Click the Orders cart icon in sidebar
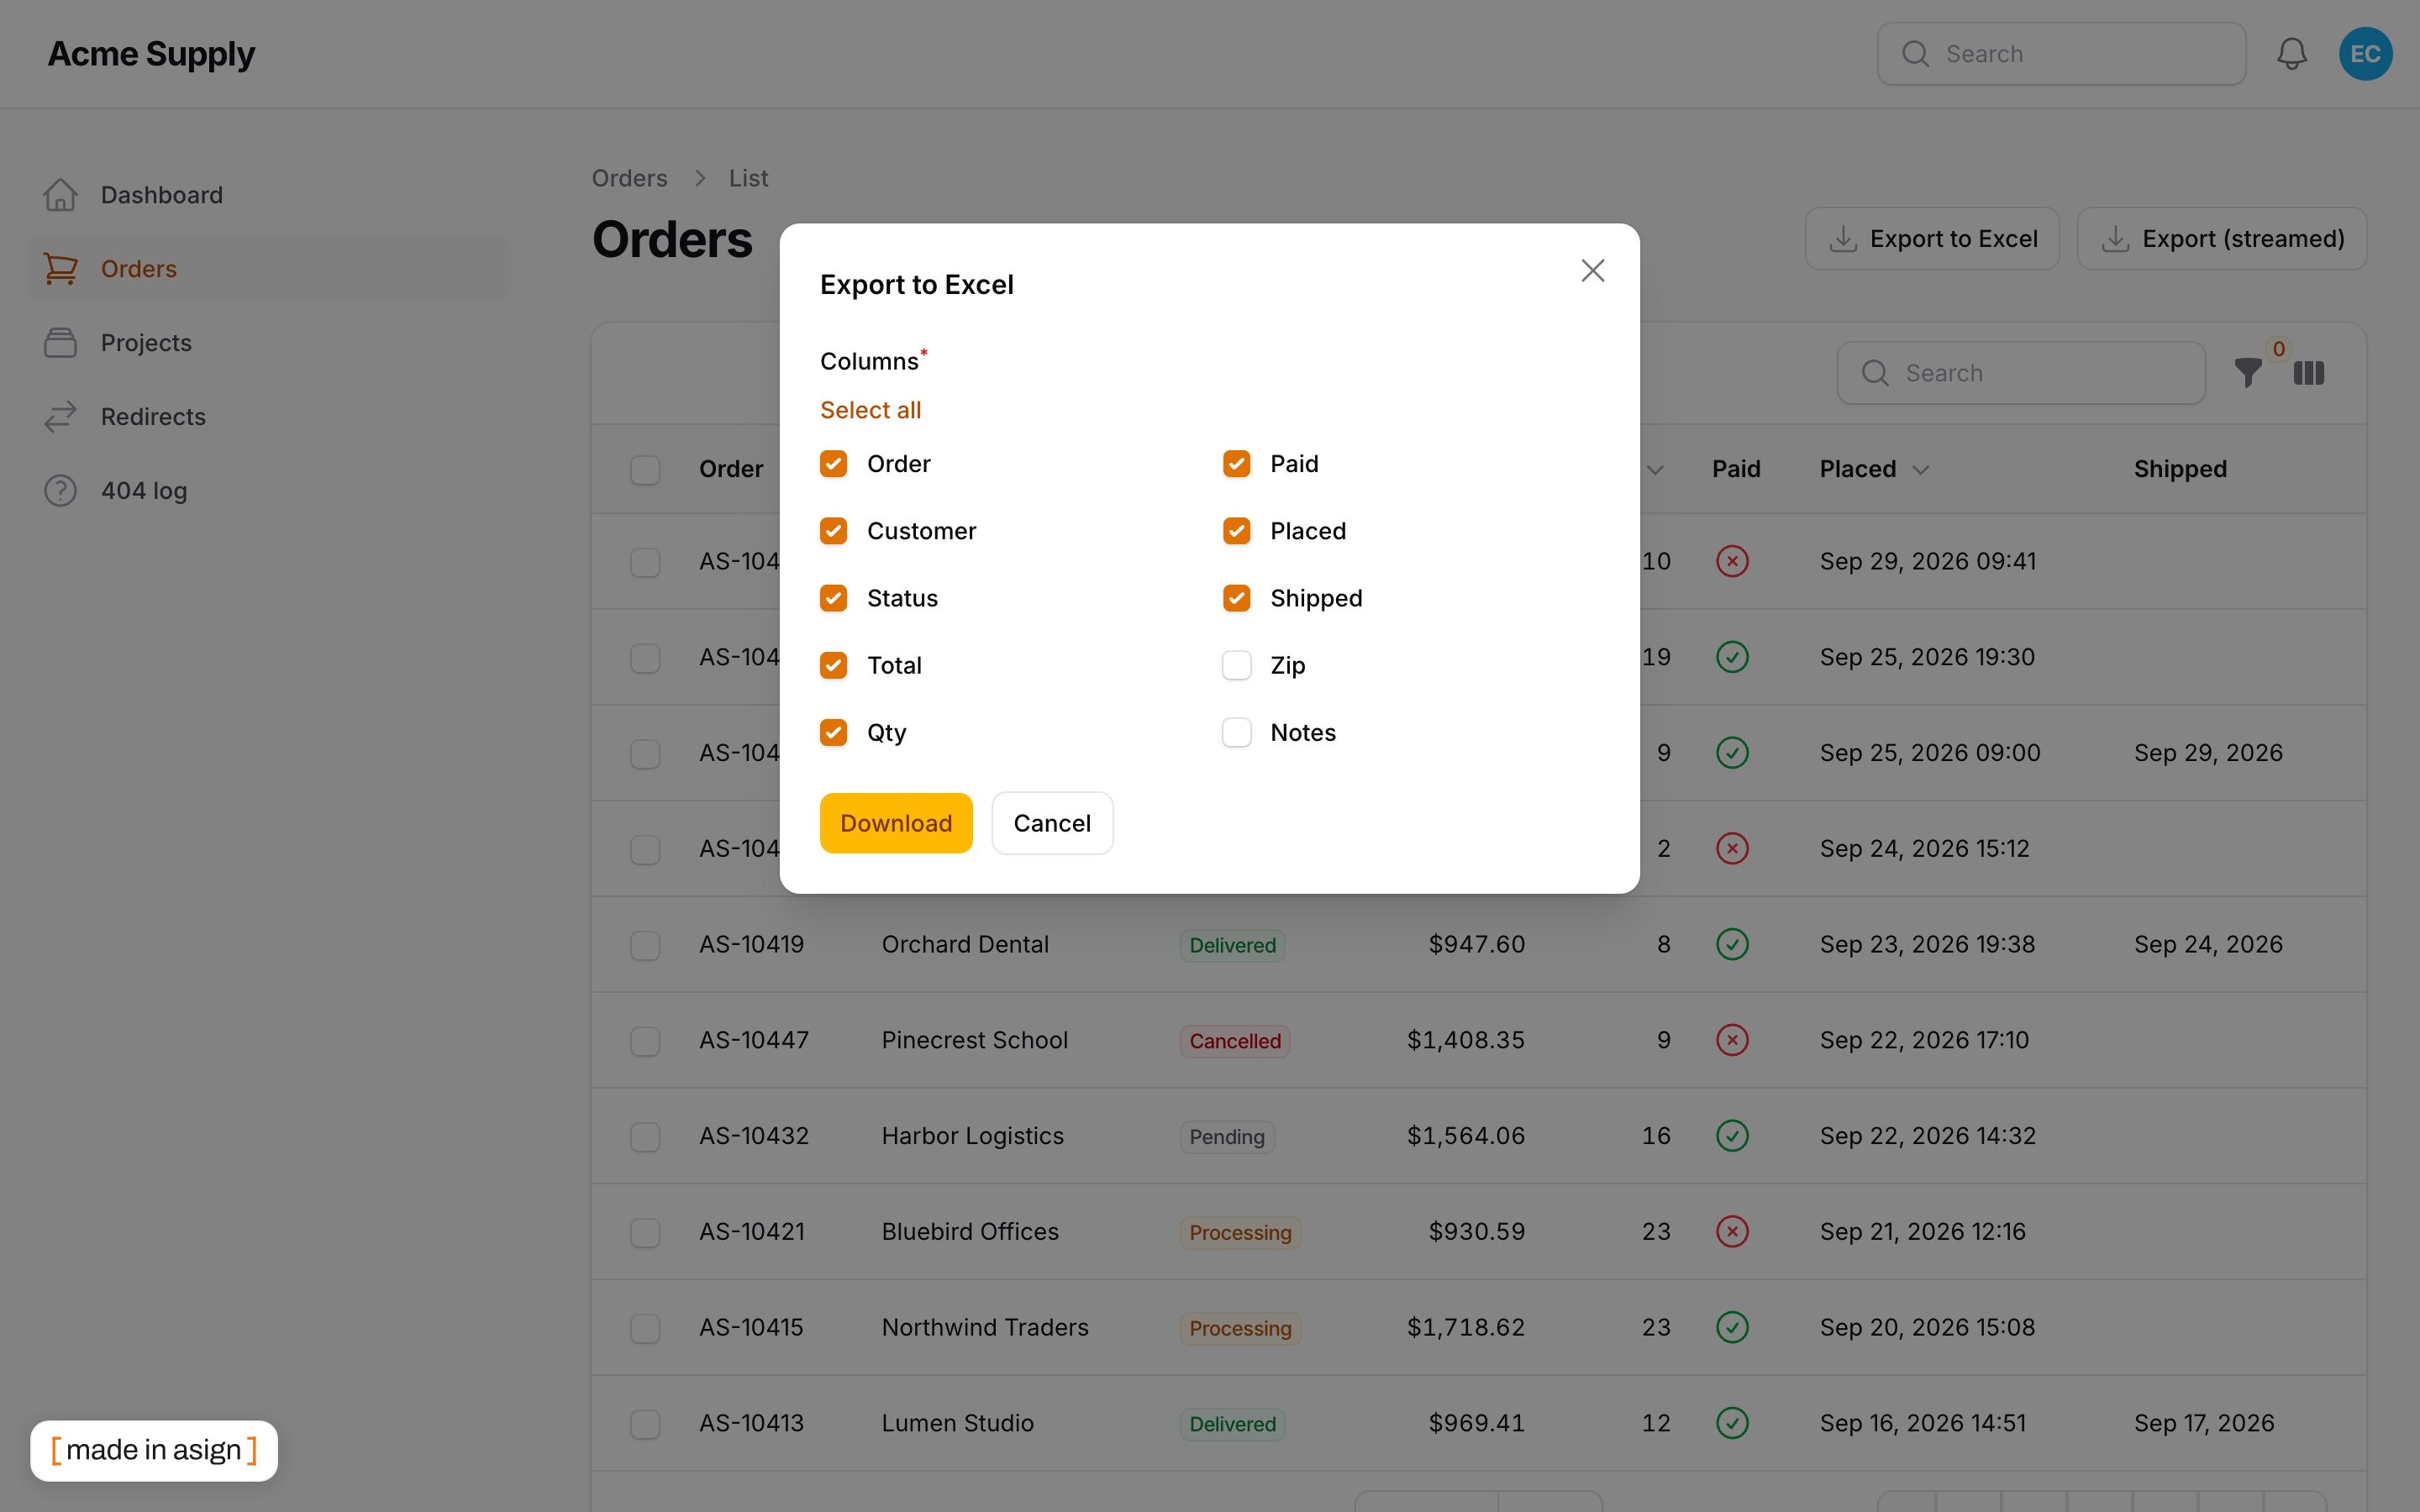Viewport: 2420px width, 1512px height. pos(60,269)
